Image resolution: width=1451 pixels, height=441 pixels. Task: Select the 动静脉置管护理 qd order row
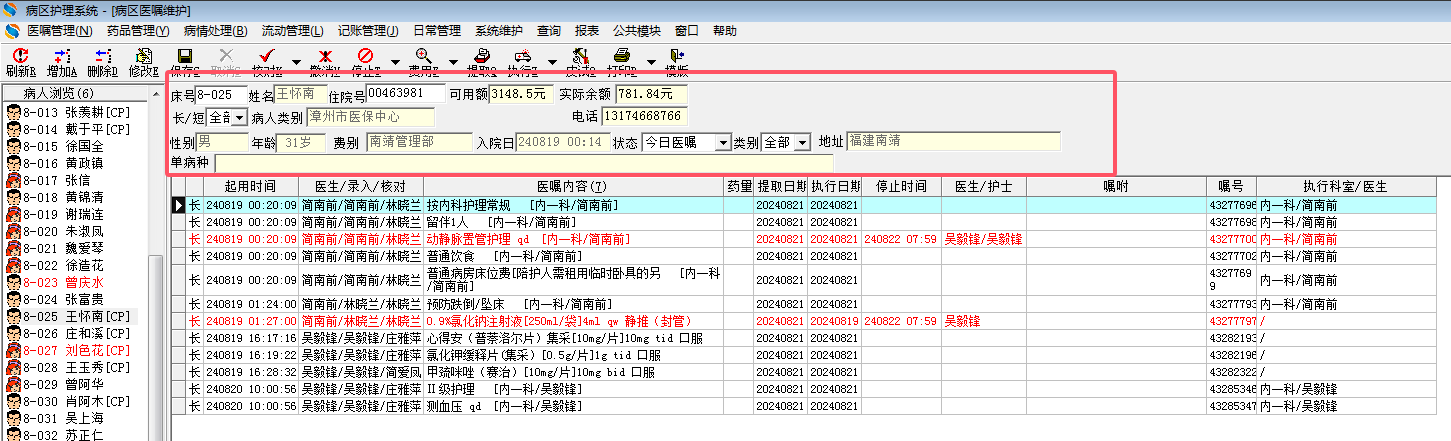click(805, 240)
